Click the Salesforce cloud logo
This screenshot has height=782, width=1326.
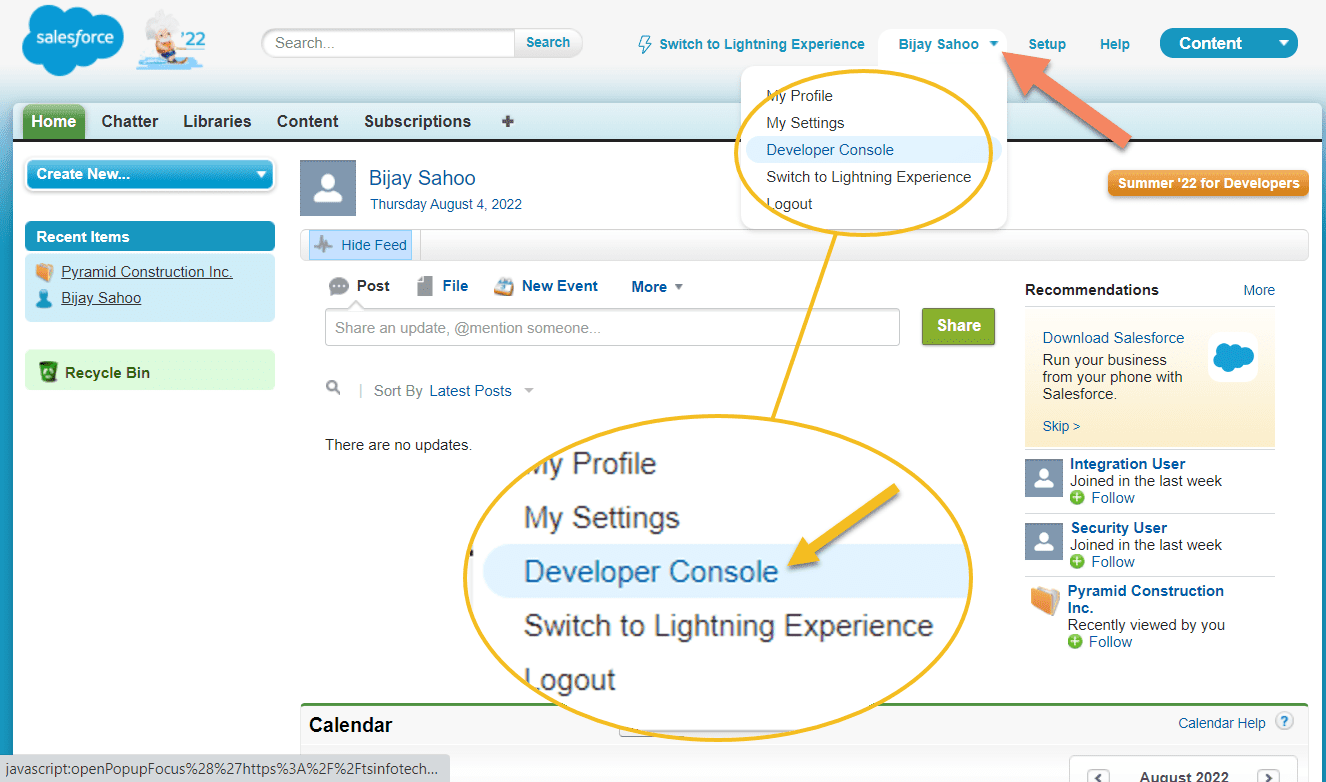[x=73, y=42]
